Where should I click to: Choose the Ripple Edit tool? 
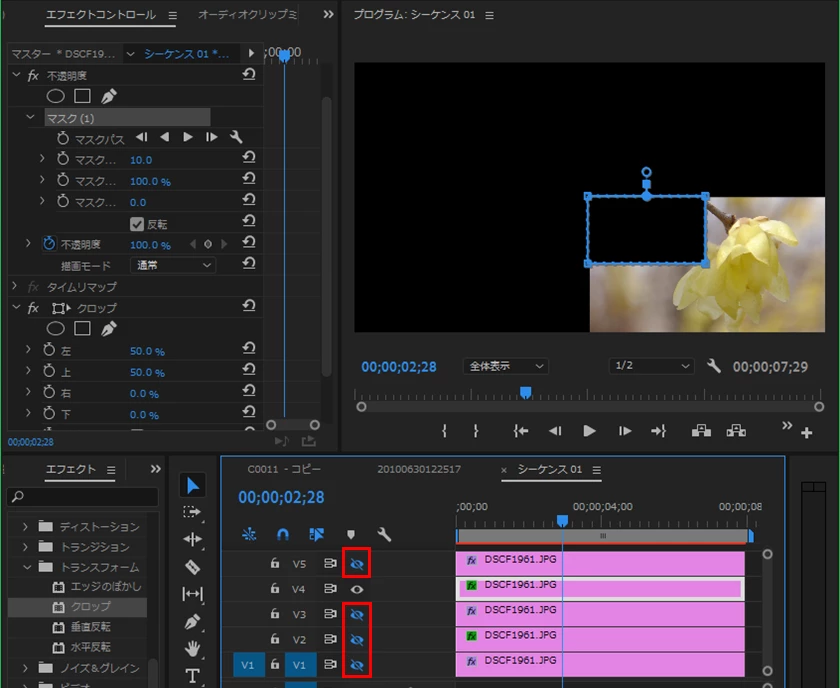click(x=192, y=539)
